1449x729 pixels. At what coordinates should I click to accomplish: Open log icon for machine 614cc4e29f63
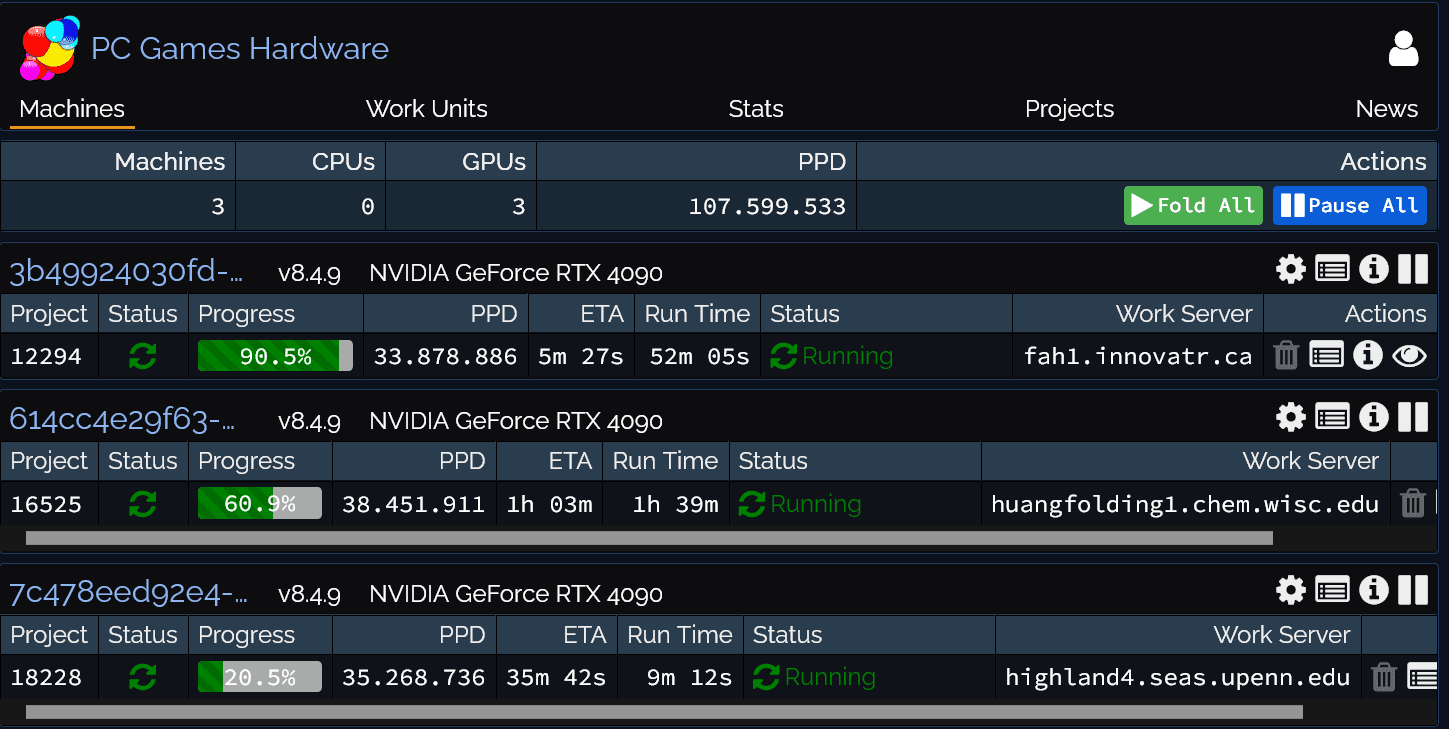1332,417
